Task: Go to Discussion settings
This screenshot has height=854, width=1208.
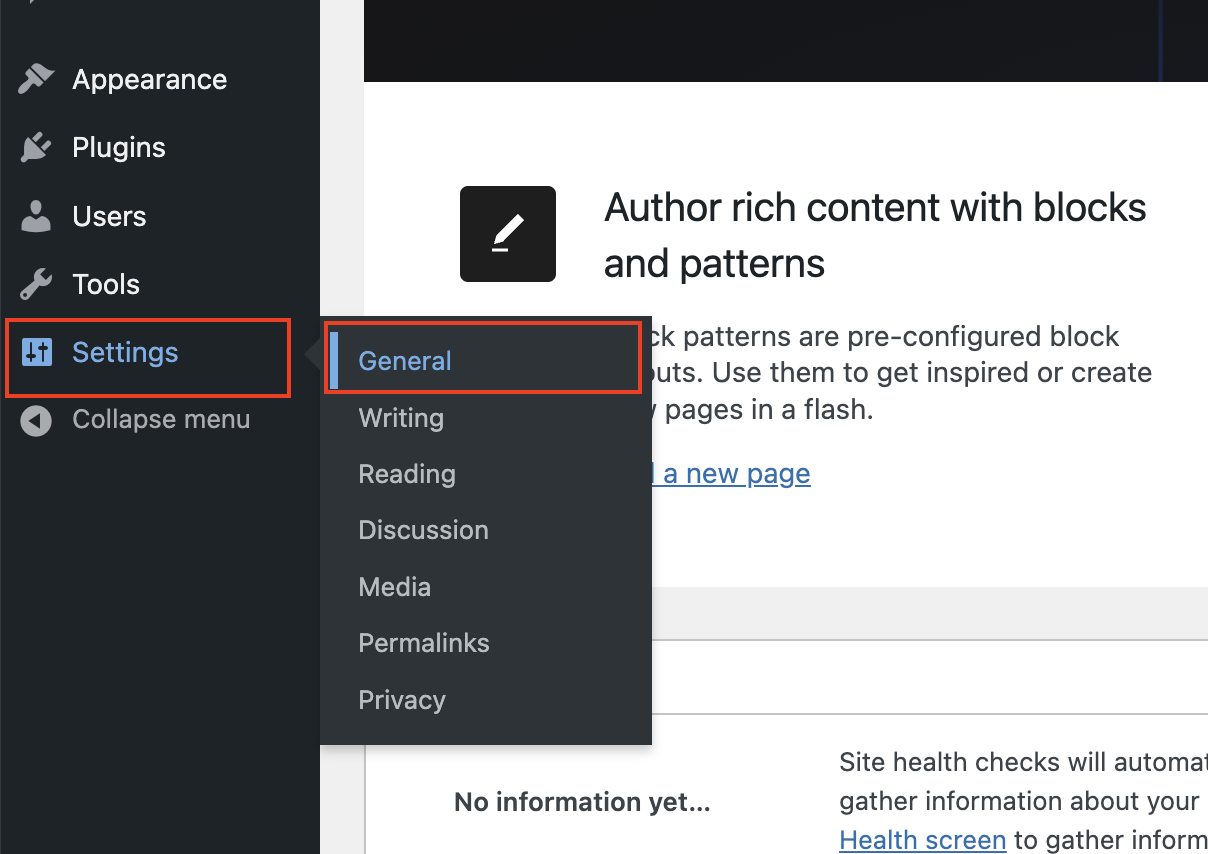Action: (423, 530)
